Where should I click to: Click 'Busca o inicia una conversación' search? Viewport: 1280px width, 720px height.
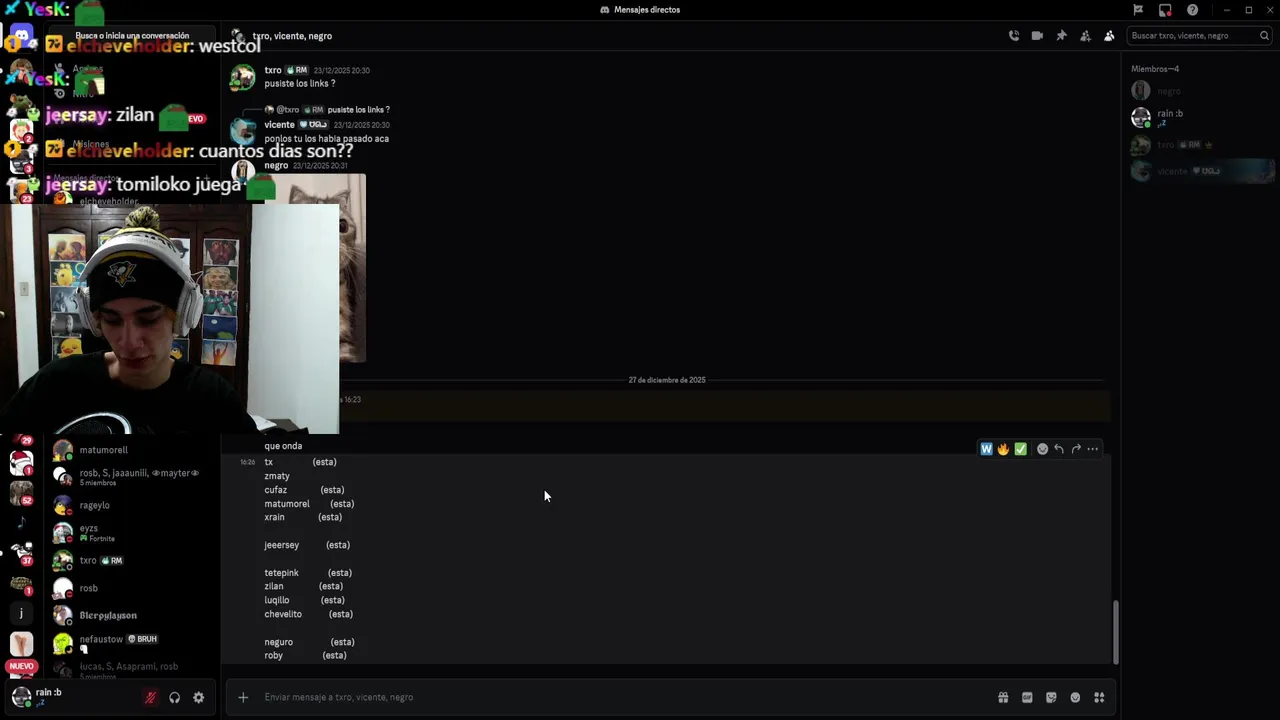click(x=132, y=36)
